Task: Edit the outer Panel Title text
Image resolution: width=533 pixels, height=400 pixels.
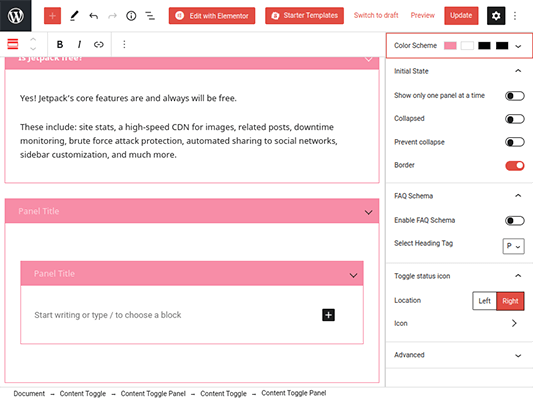Action: point(39,211)
